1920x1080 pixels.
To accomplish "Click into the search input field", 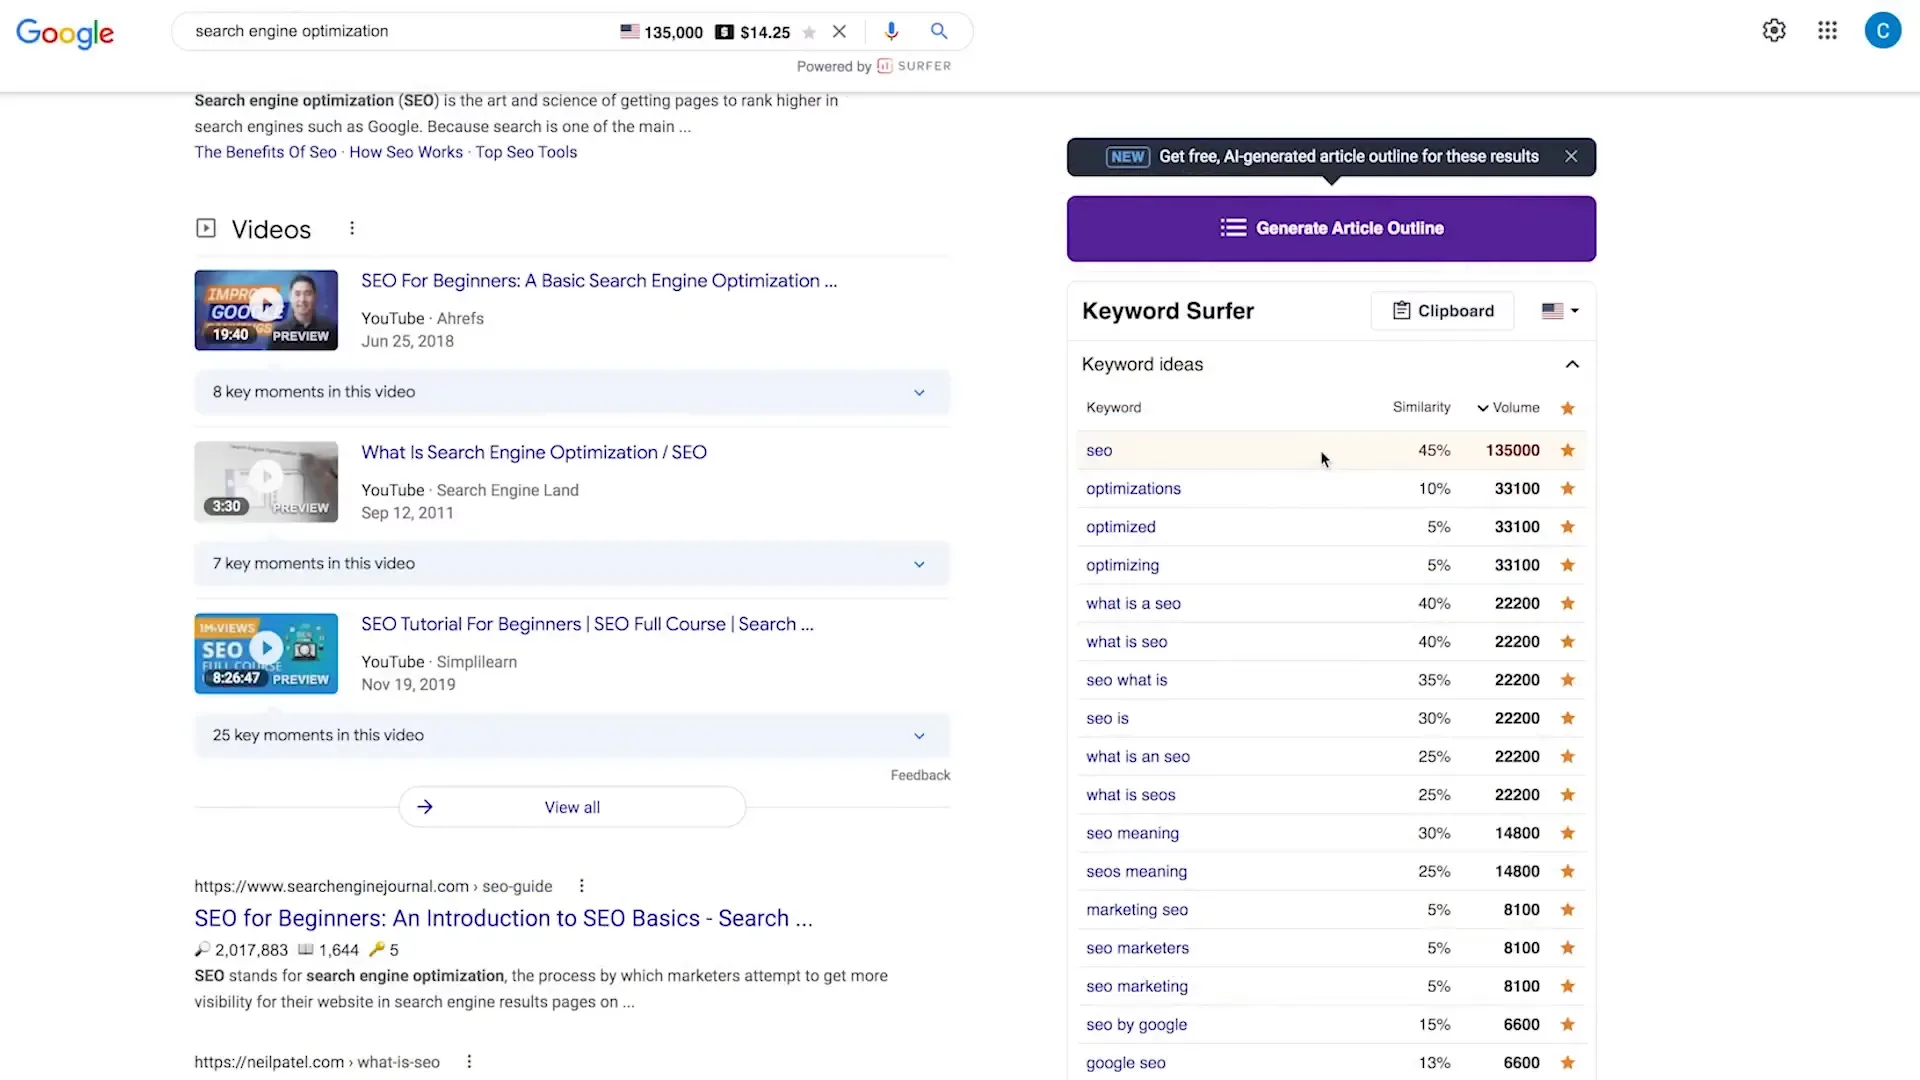I will click(x=400, y=31).
